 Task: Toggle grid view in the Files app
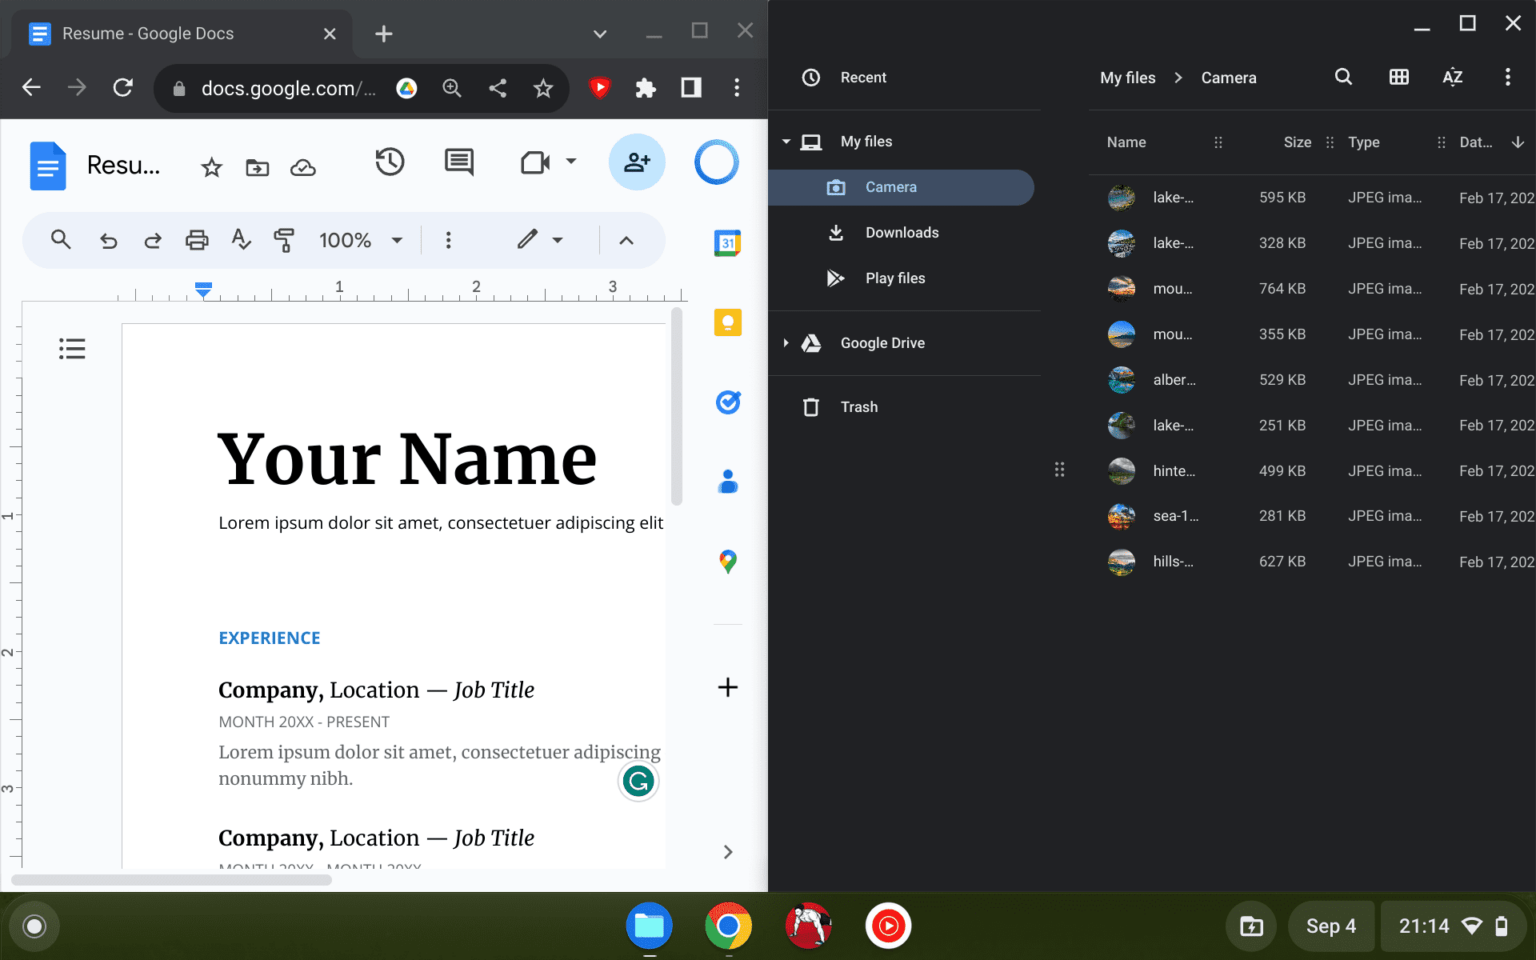[1398, 77]
